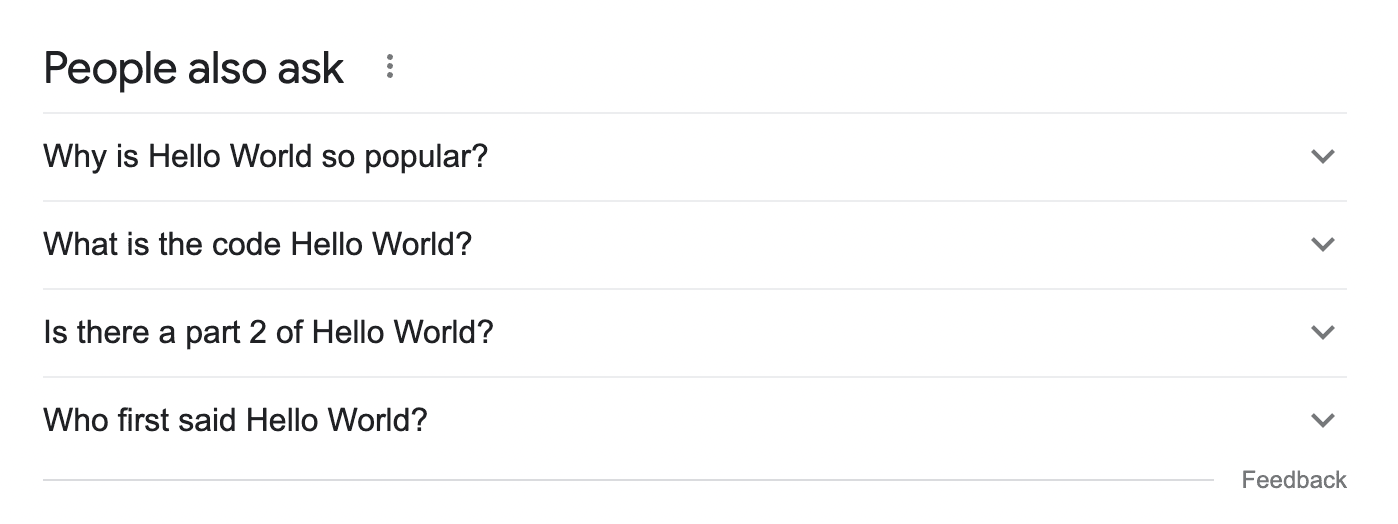Click the words part 2 in third question

(226, 333)
